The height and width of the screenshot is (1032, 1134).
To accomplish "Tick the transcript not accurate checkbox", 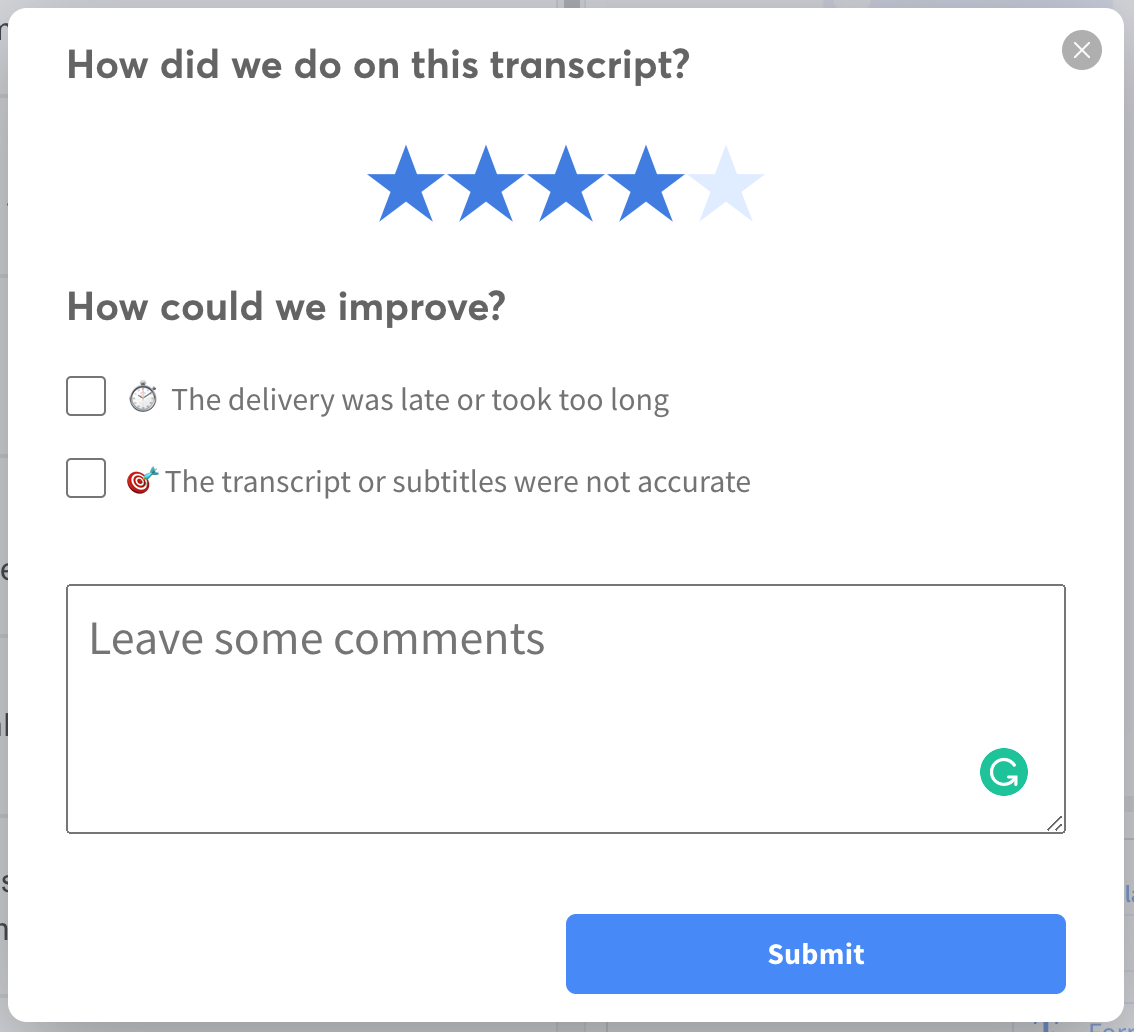I will point(86,478).
